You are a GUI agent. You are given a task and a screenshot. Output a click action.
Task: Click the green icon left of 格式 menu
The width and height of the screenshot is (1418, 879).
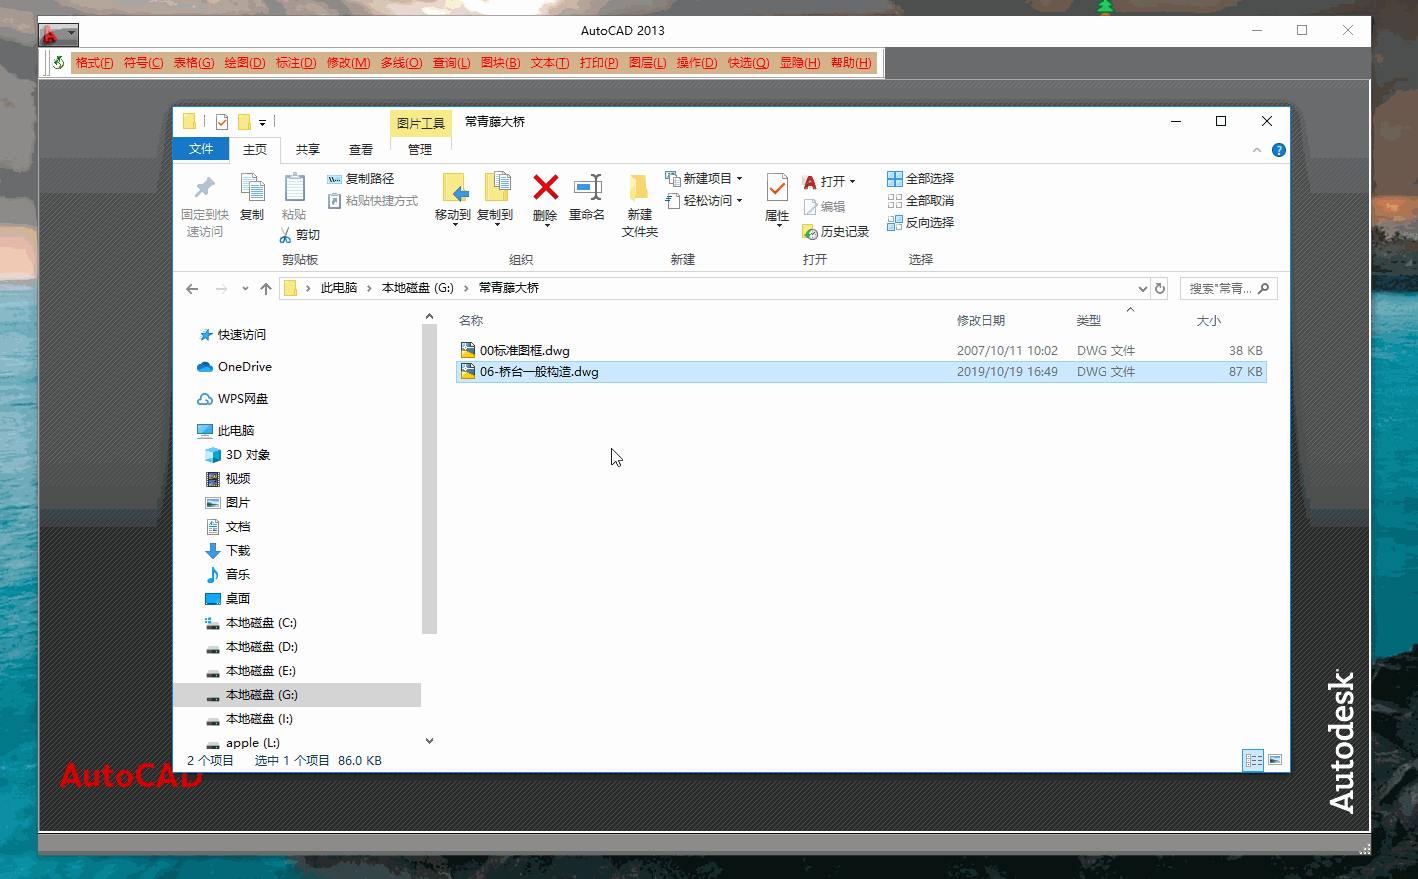(59, 63)
